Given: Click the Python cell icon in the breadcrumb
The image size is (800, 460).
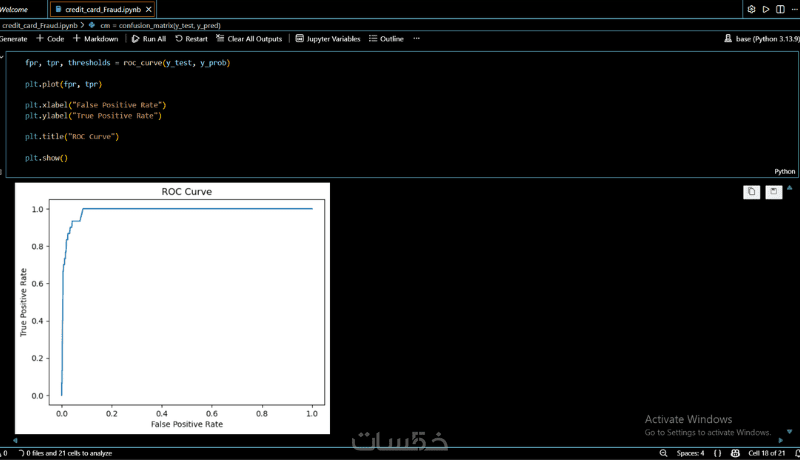Looking at the screenshot, I should click(x=92, y=25).
